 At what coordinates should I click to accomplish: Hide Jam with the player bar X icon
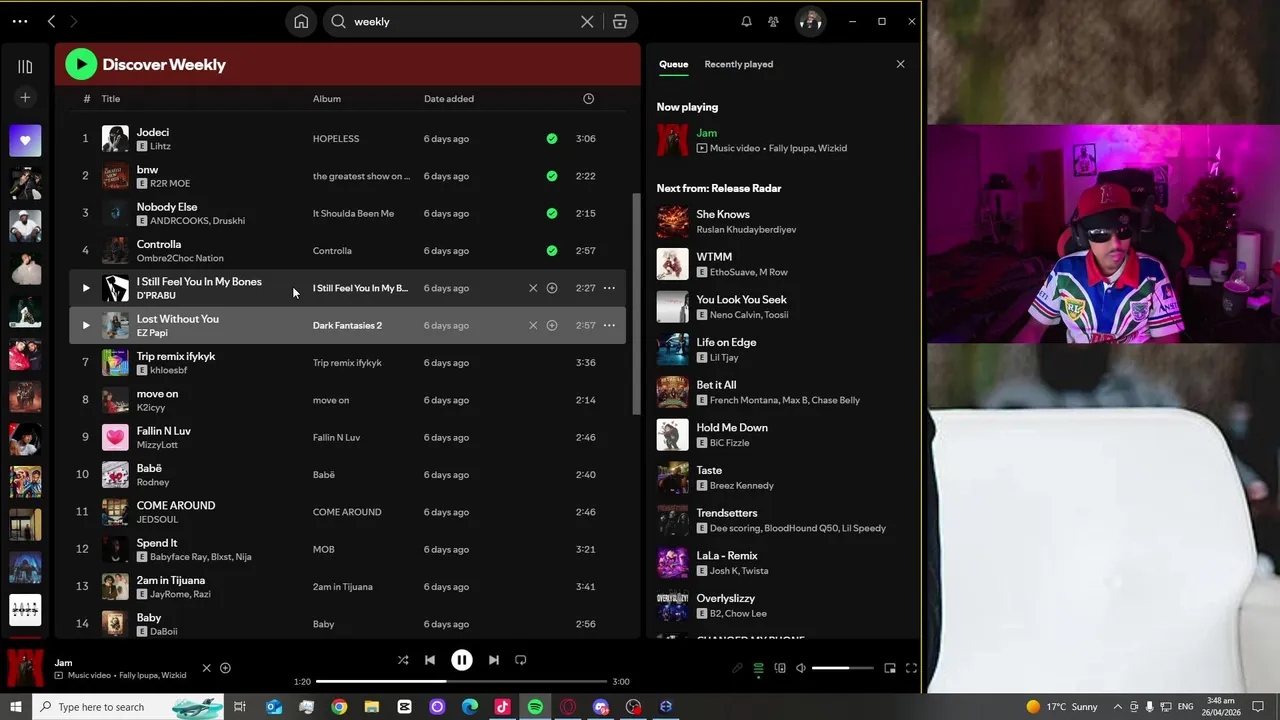(x=206, y=668)
